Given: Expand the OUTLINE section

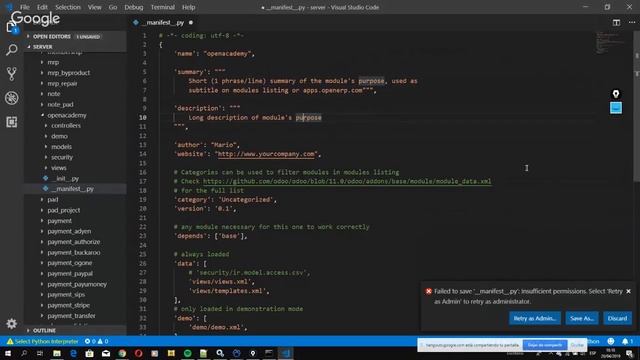Looking at the screenshot, I should [76, 330].
